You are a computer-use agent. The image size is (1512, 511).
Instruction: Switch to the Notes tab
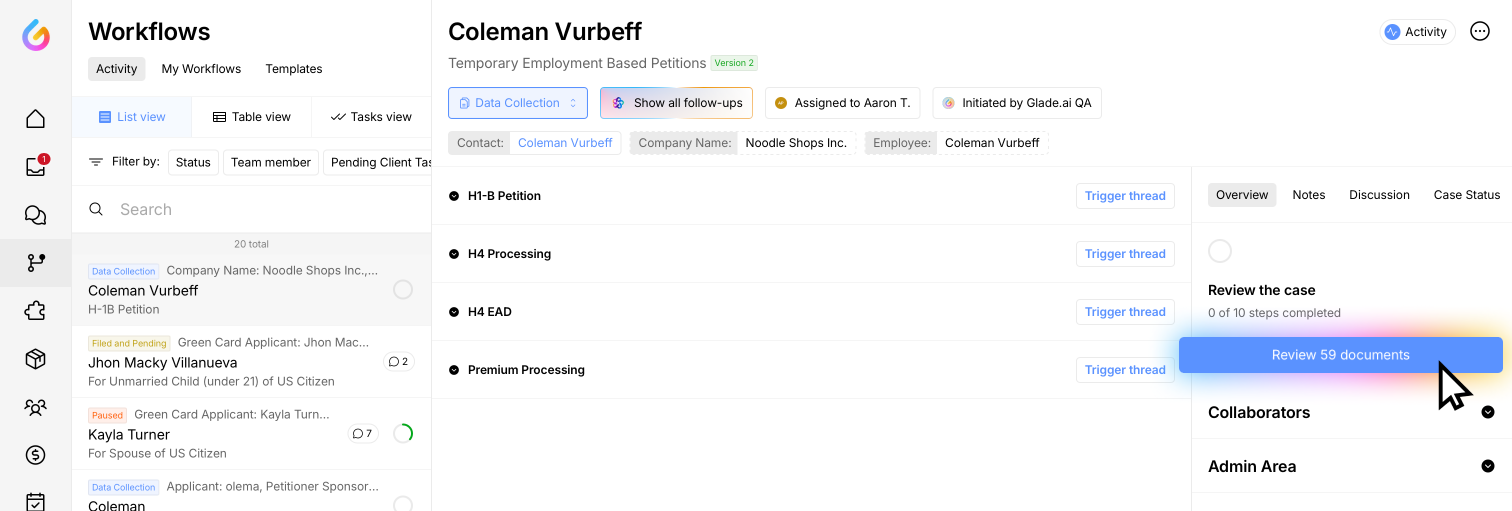click(x=1308, y=195)
